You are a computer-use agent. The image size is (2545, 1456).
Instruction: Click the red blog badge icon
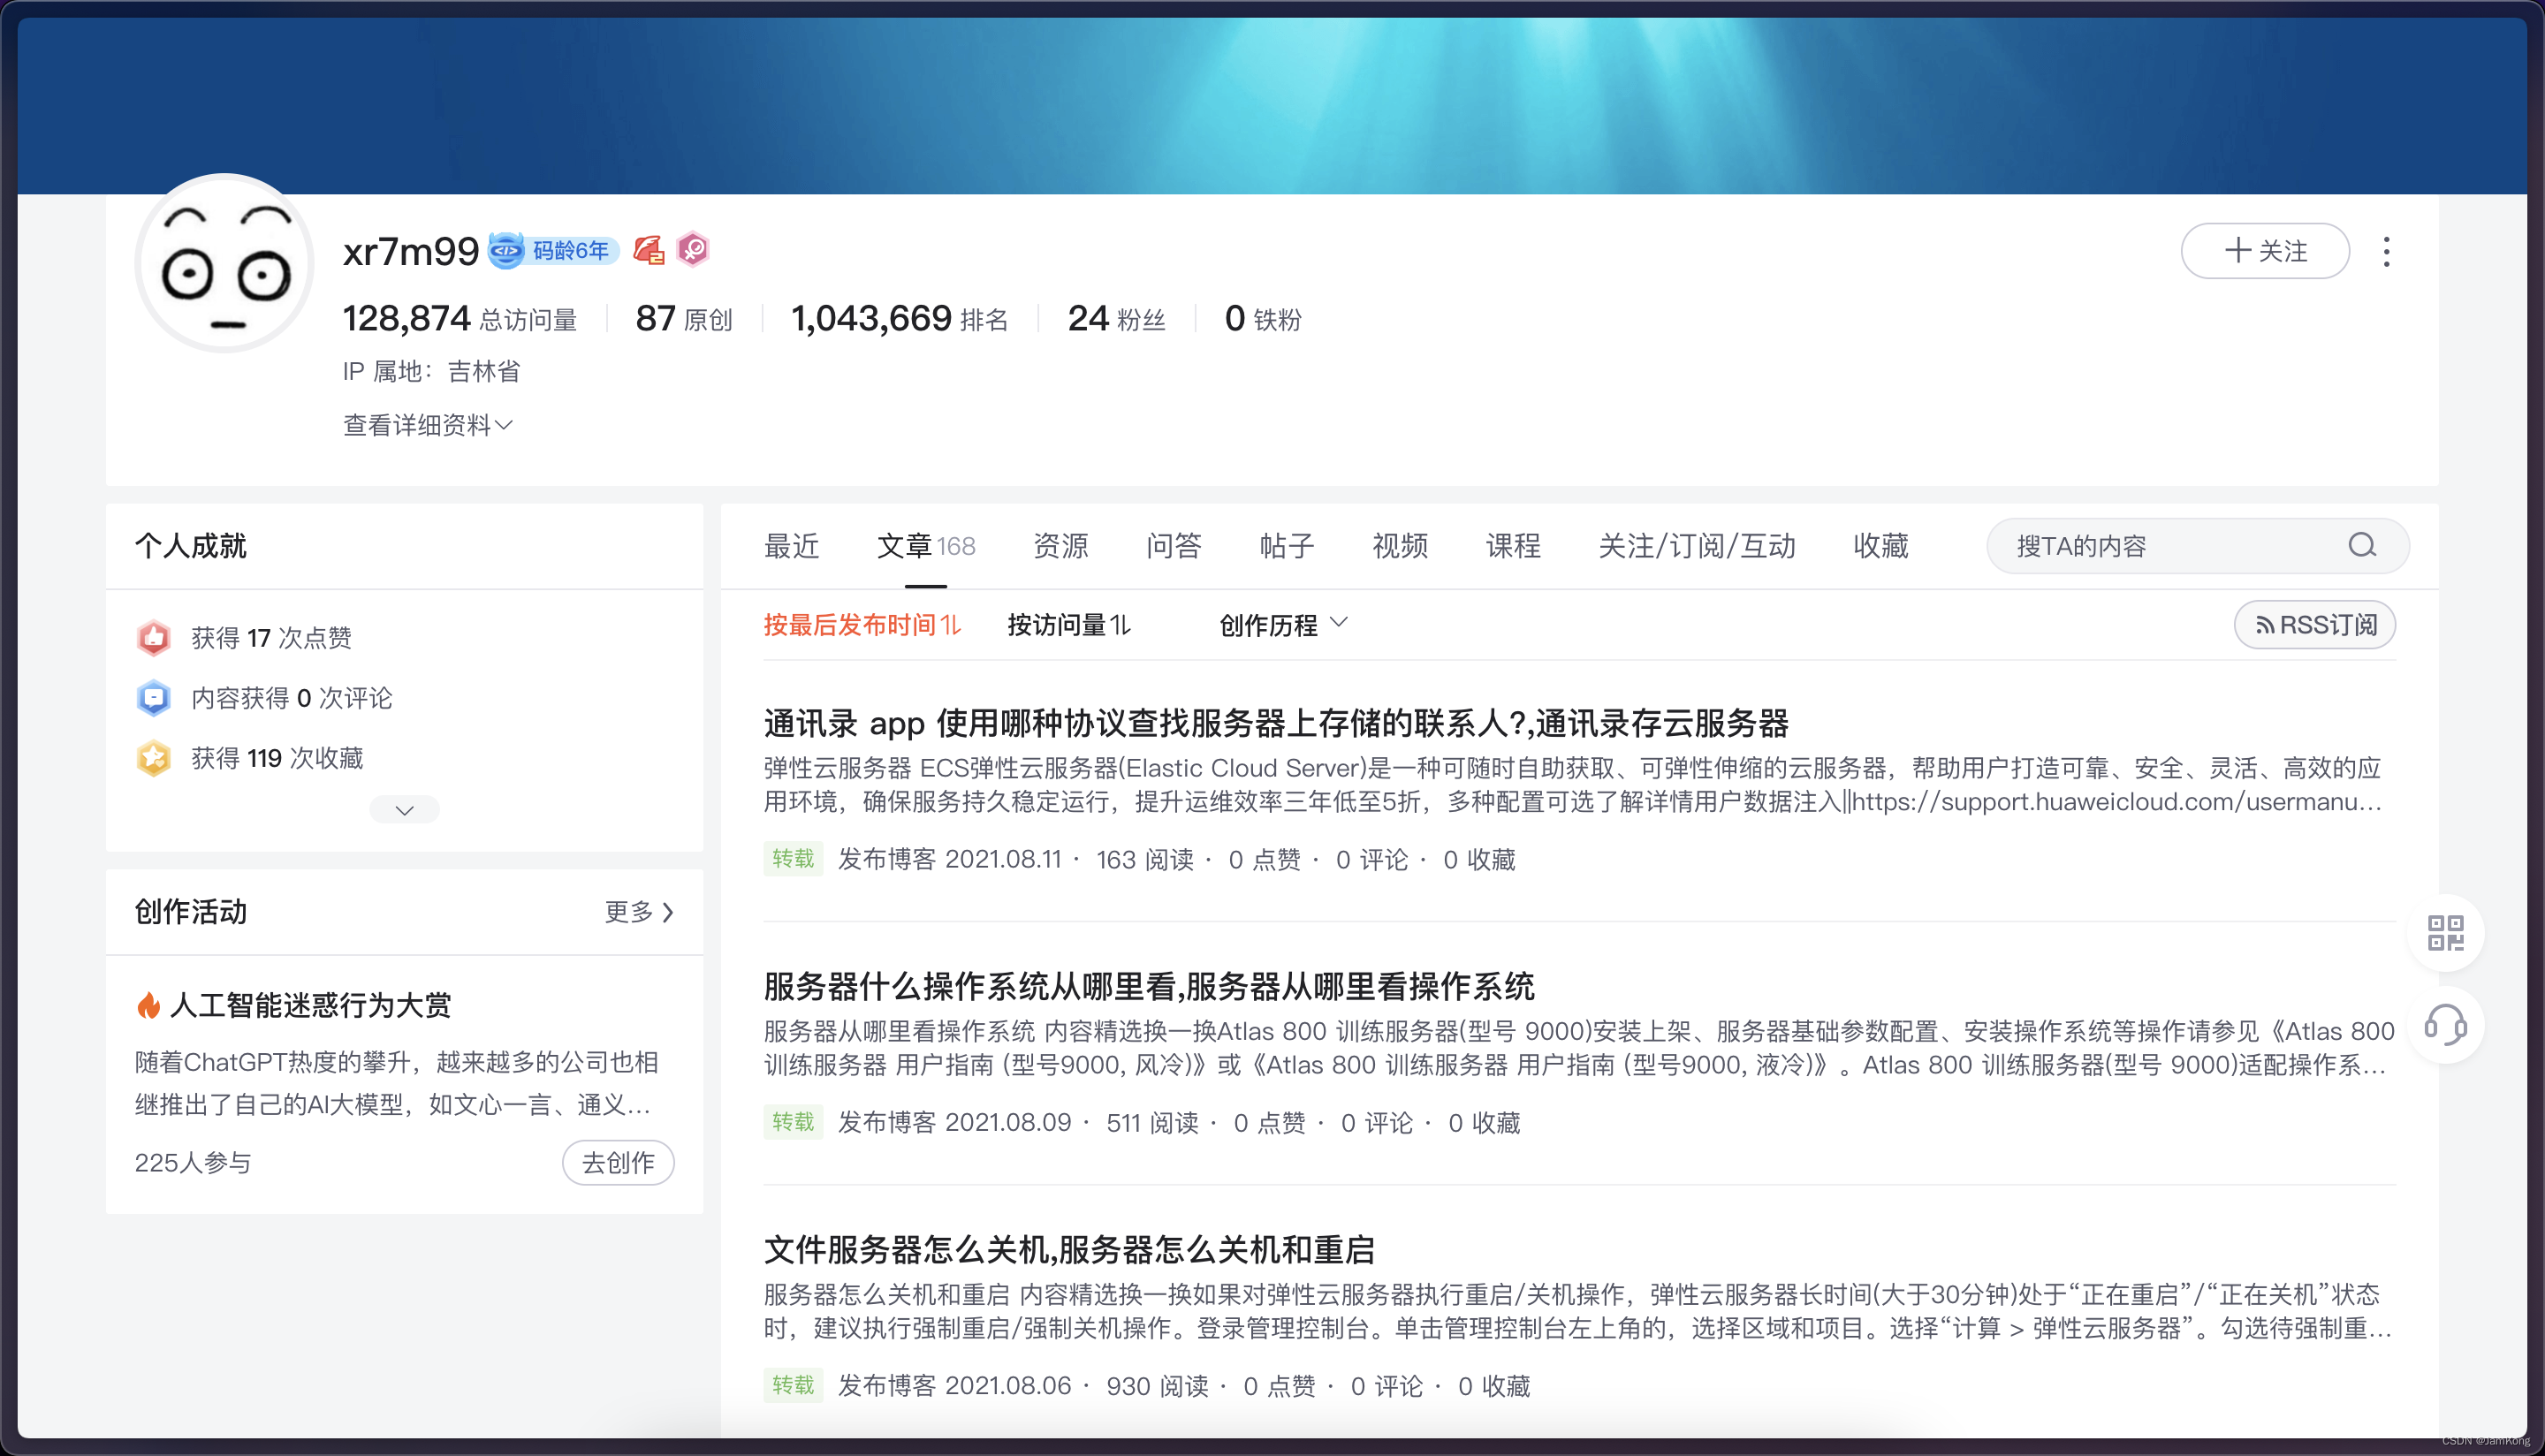tap(649, 250)
